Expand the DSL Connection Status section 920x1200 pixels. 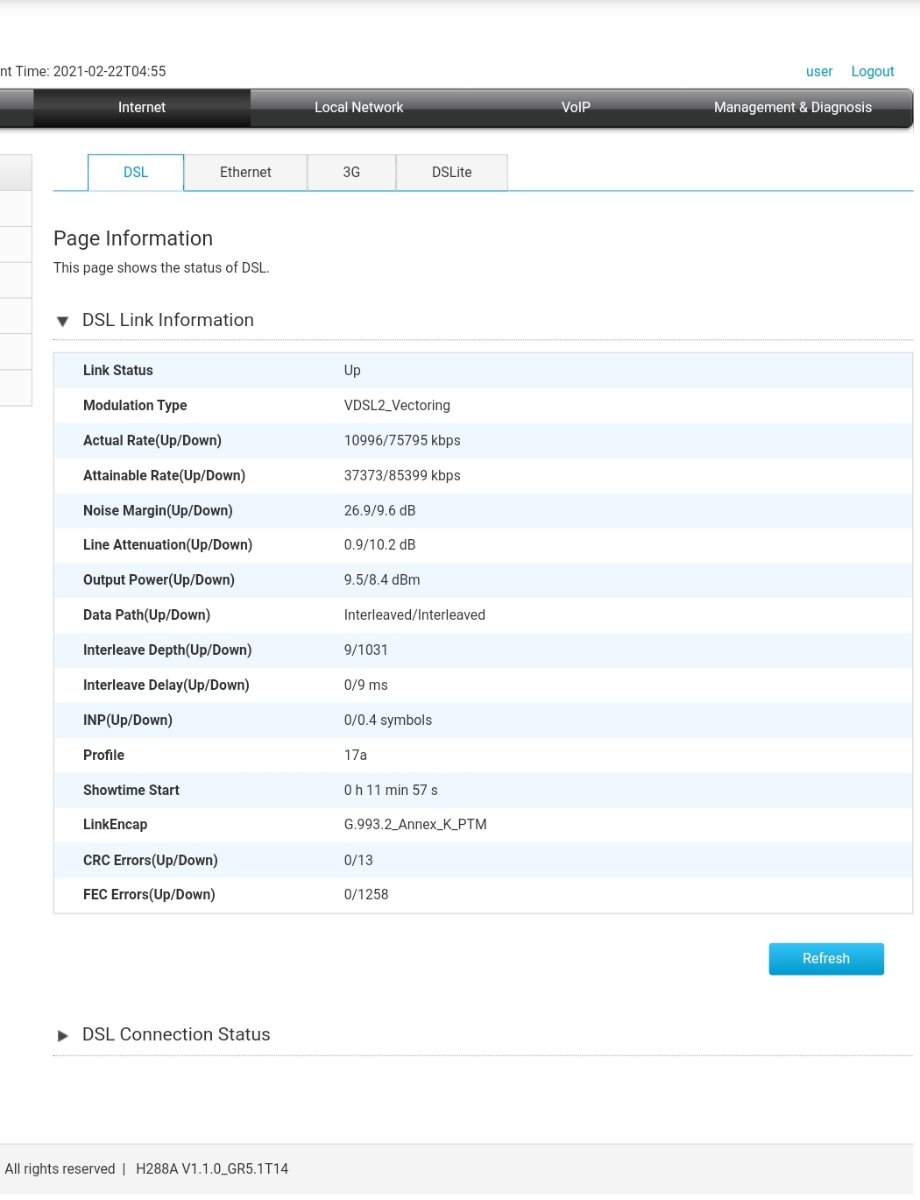[63, 1036]
